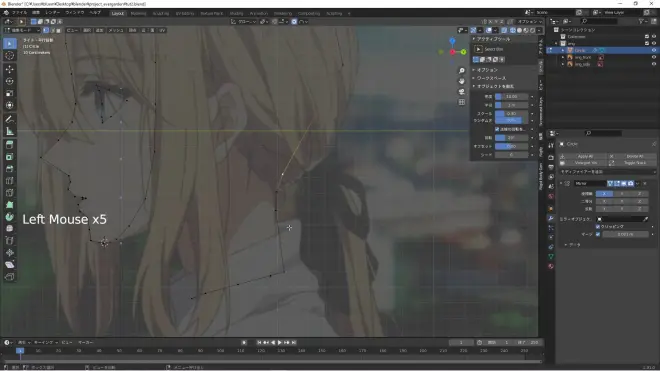Select the Spin tool
The image size is (660, 371).
pos(10,217)
